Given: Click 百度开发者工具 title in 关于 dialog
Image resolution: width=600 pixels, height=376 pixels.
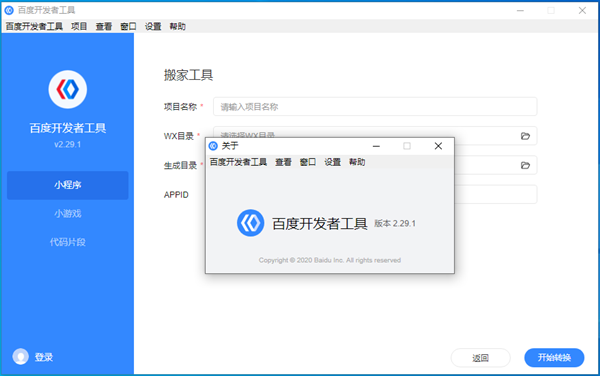Looking at the screenshot, I should point(320,224).
